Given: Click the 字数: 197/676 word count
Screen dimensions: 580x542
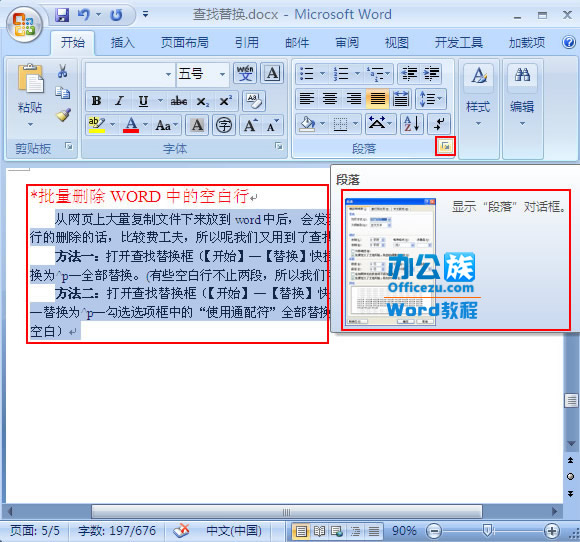Looking at the screenshot, I should coord(117,531).
